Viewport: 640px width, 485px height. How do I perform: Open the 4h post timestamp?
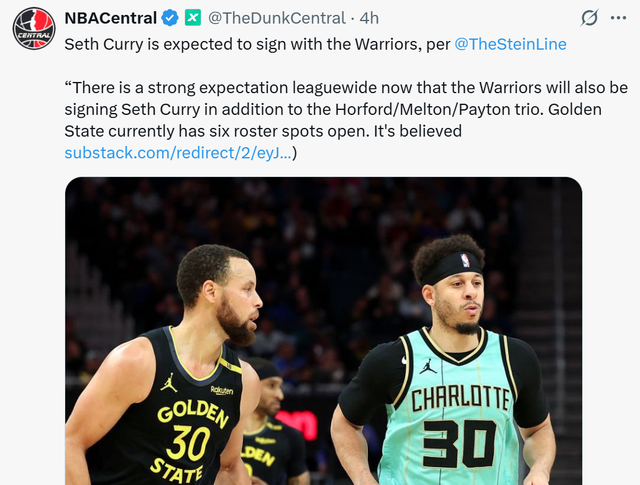pyautogui.click(x=369, y=18)
